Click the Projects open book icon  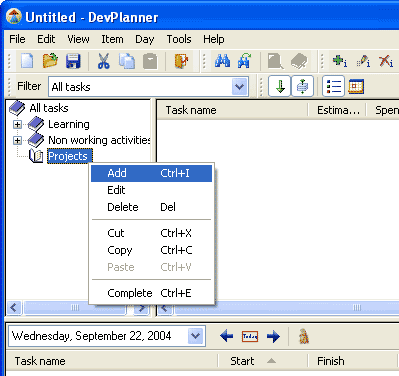click(36, 156)
